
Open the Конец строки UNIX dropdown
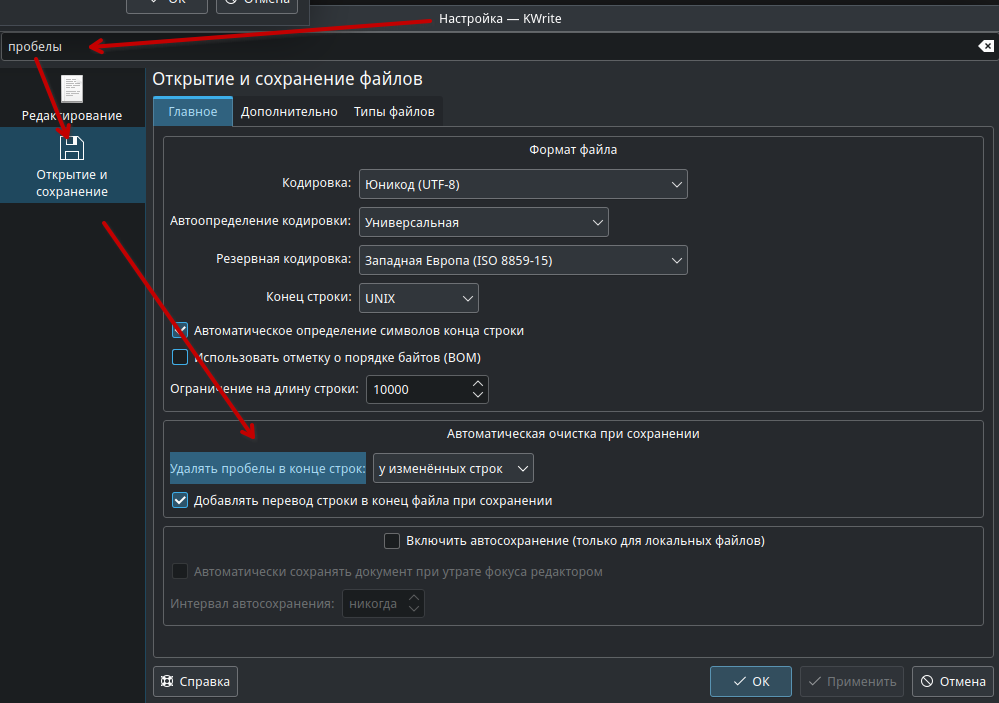point(419,298)
